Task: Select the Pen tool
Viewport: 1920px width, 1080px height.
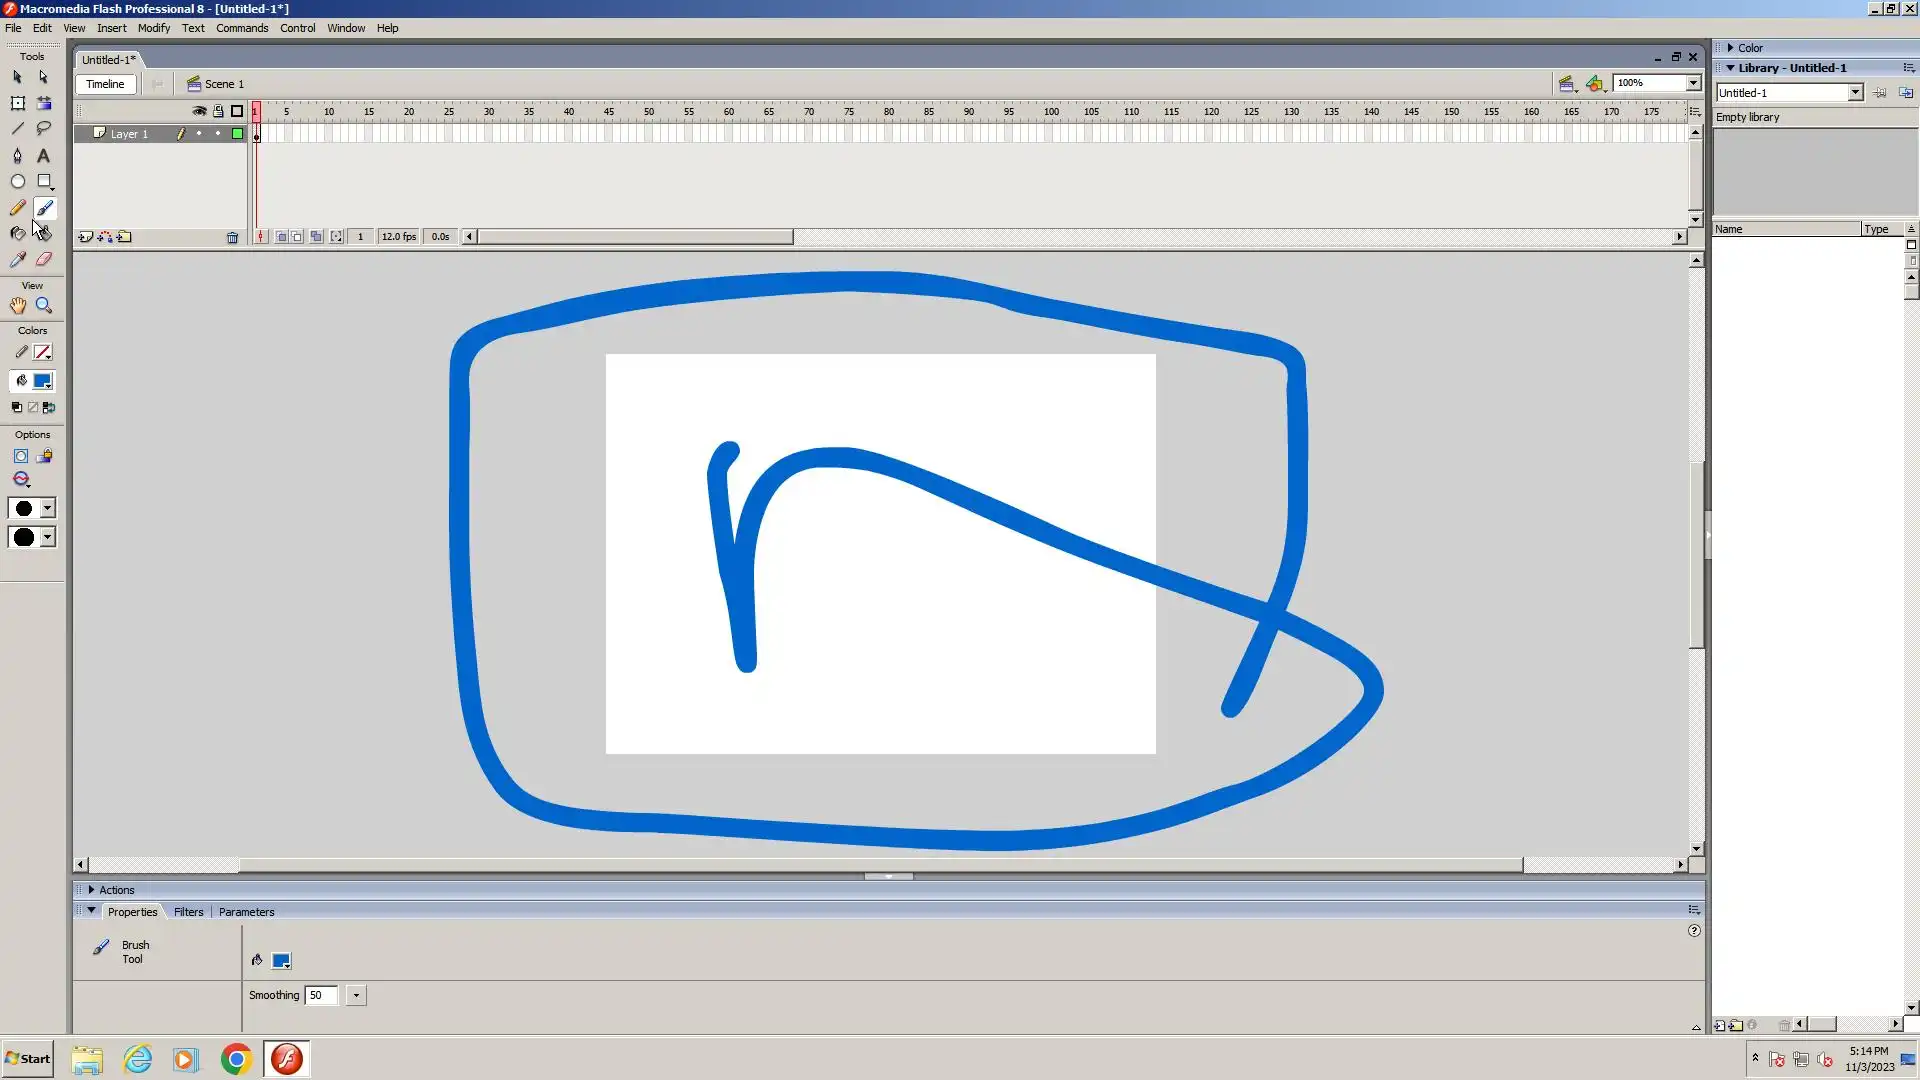Action: pos(17,155)
